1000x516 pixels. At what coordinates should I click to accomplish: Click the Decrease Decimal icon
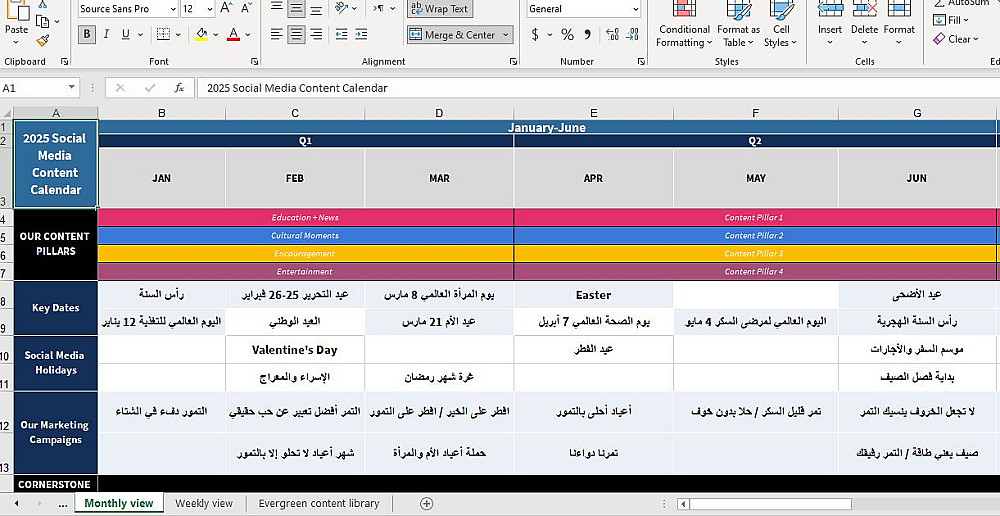pos(633,34)
